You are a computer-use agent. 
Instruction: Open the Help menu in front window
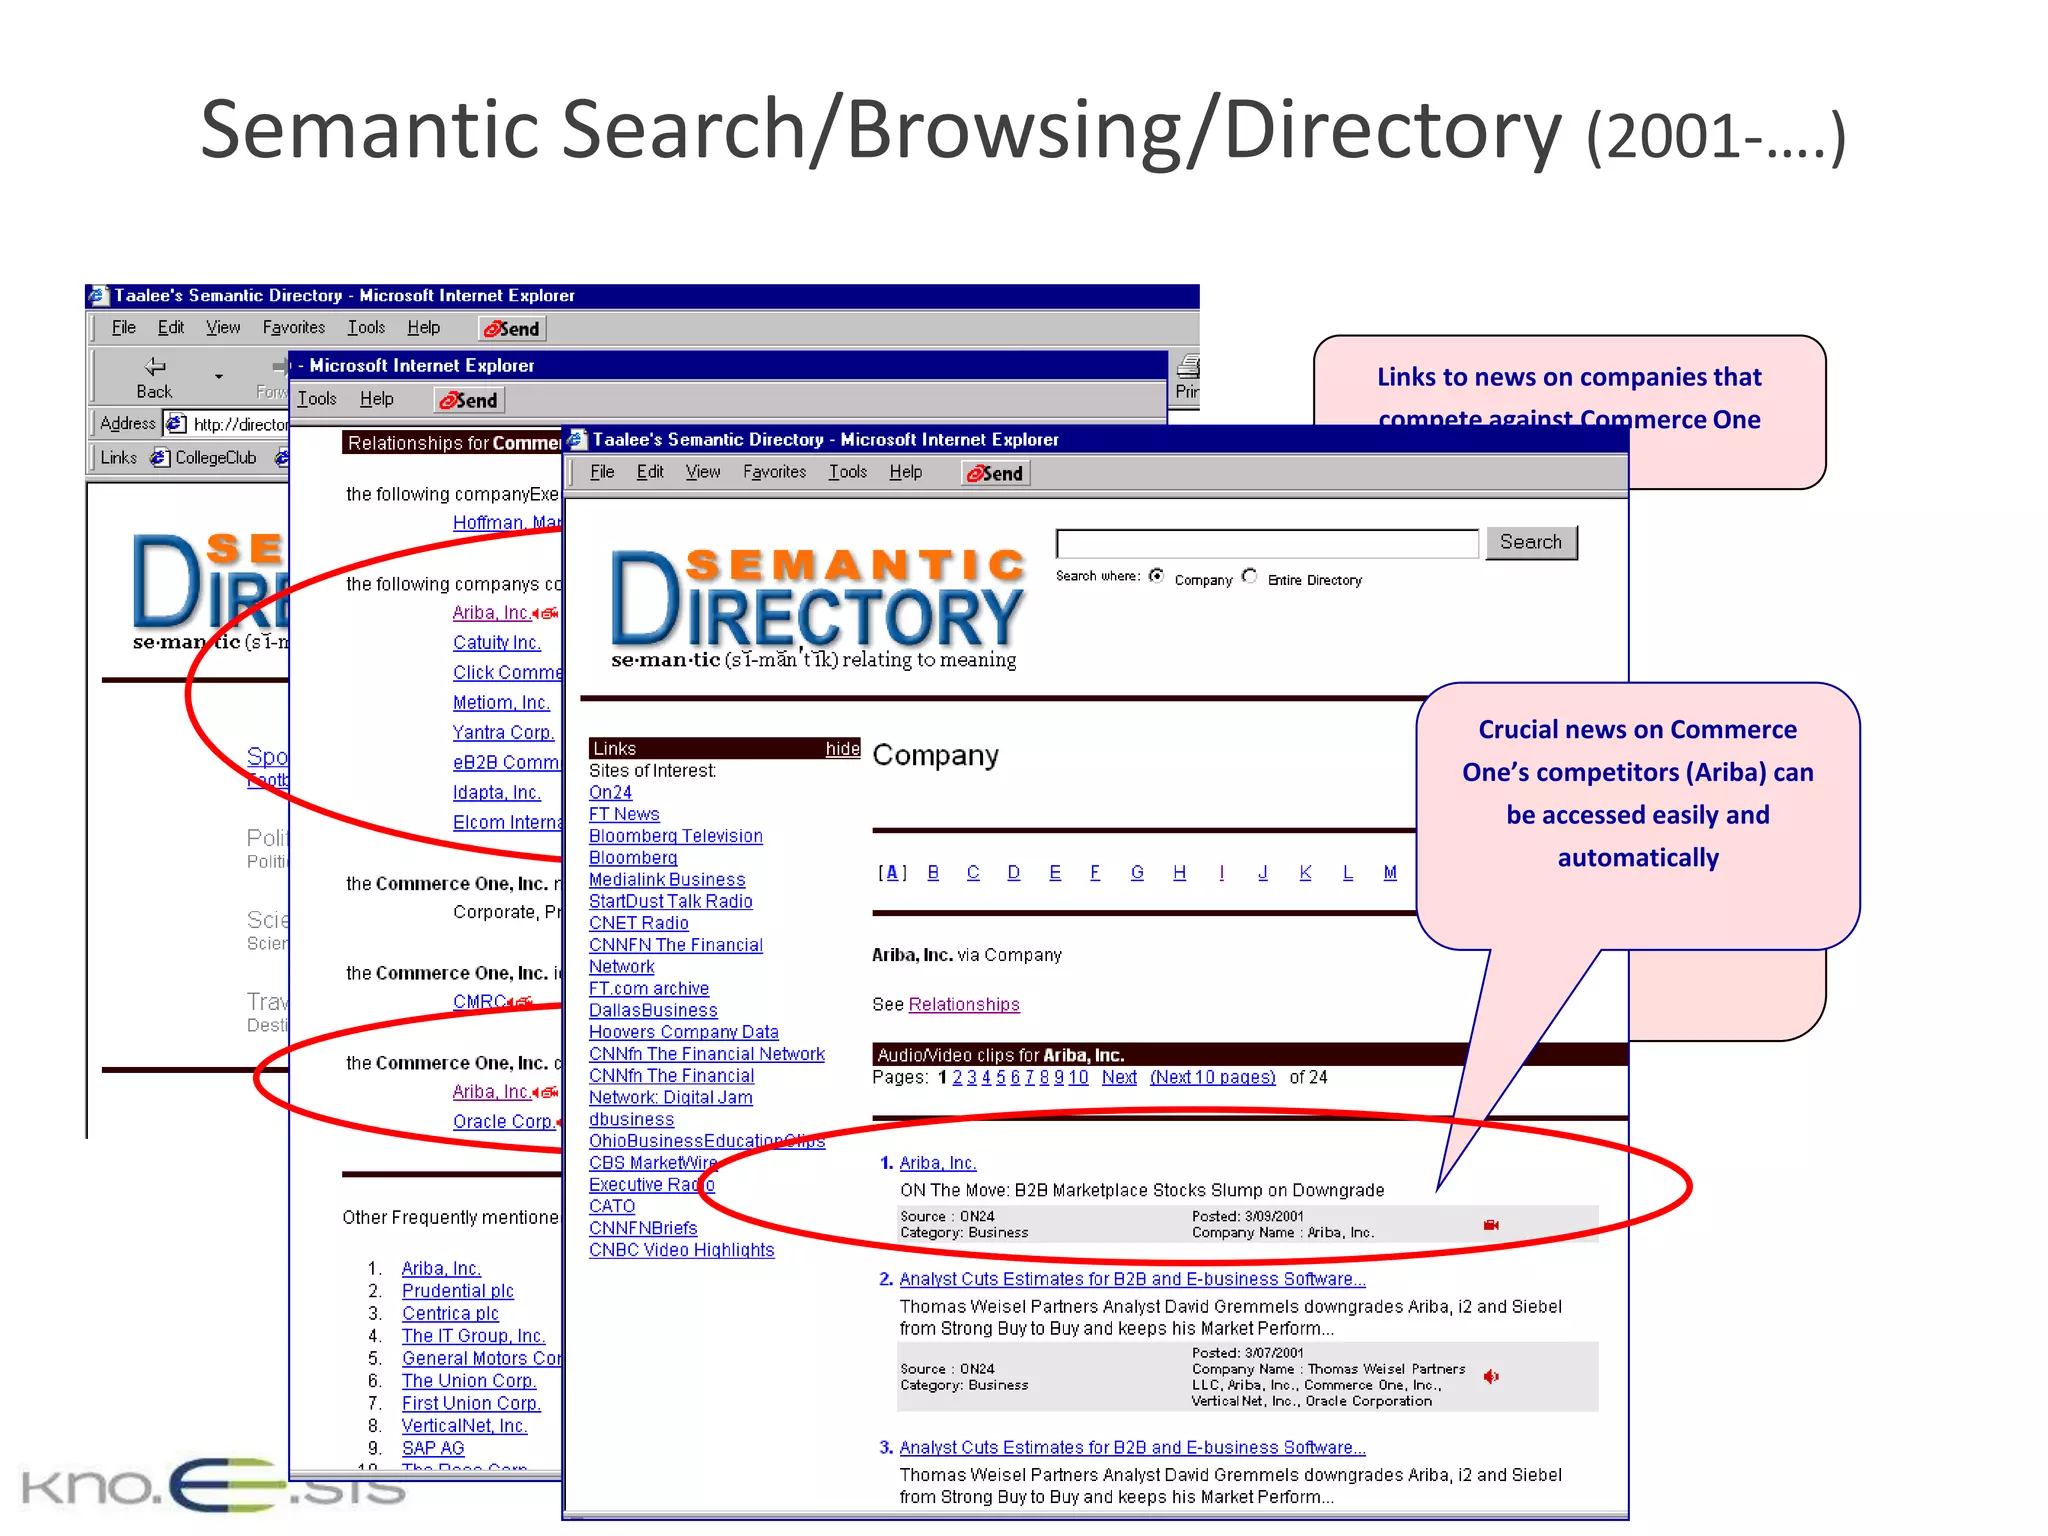(906, 472)
